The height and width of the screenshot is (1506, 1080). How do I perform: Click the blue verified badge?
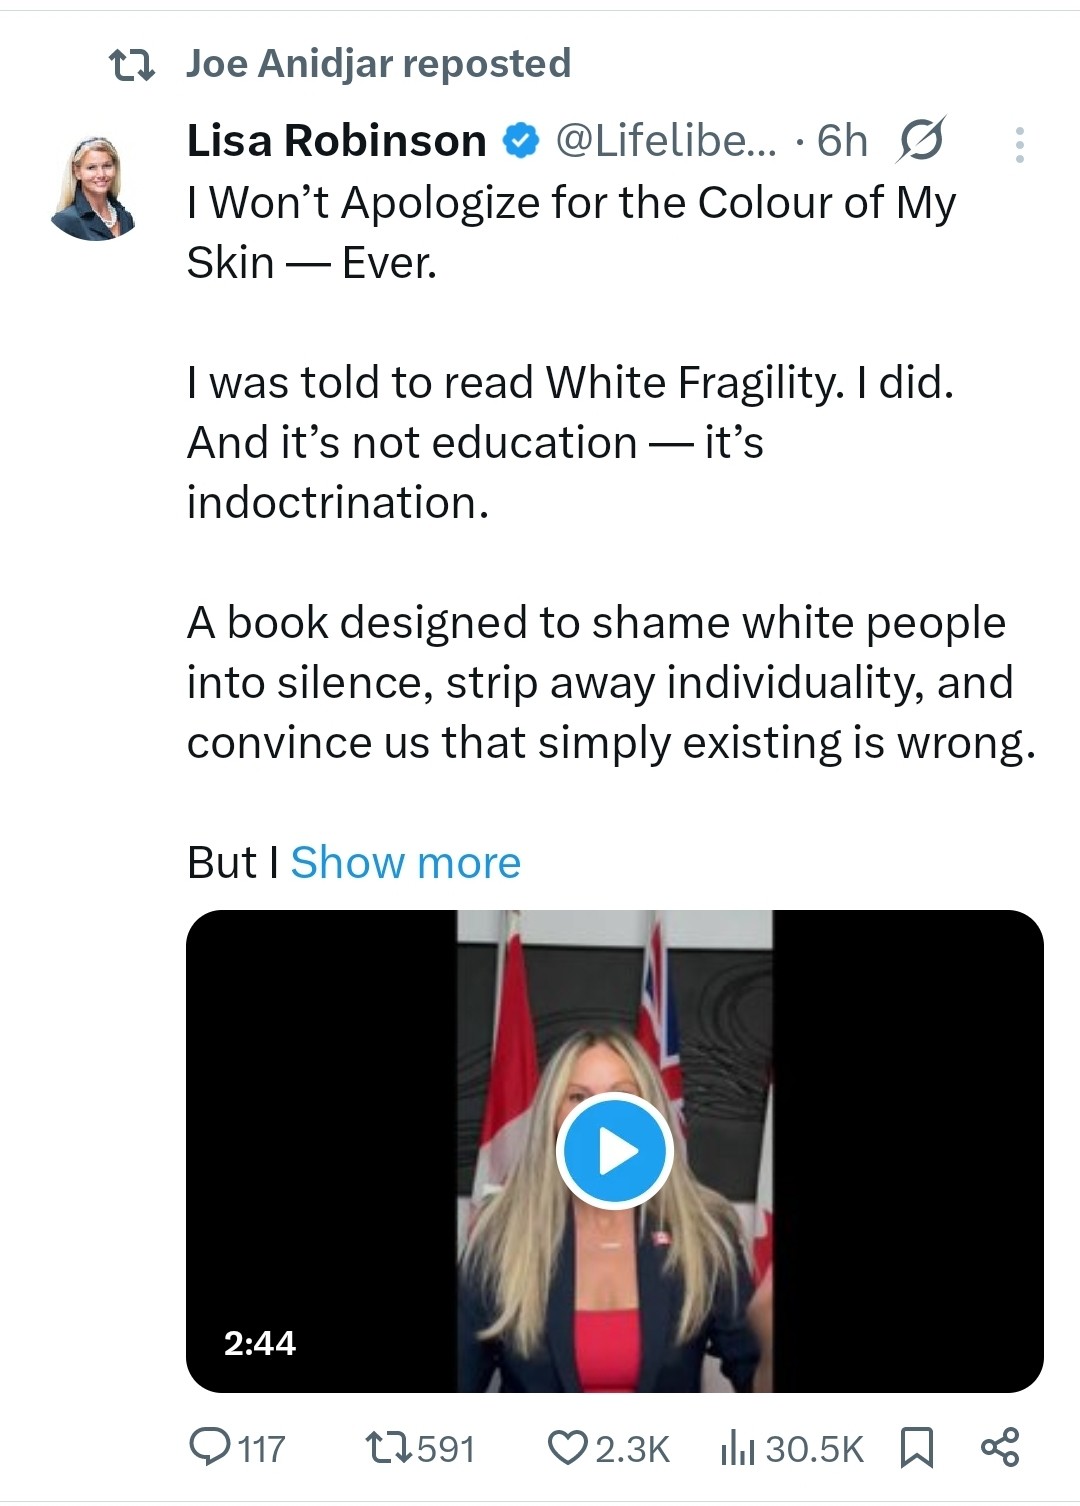pos(520,141)
